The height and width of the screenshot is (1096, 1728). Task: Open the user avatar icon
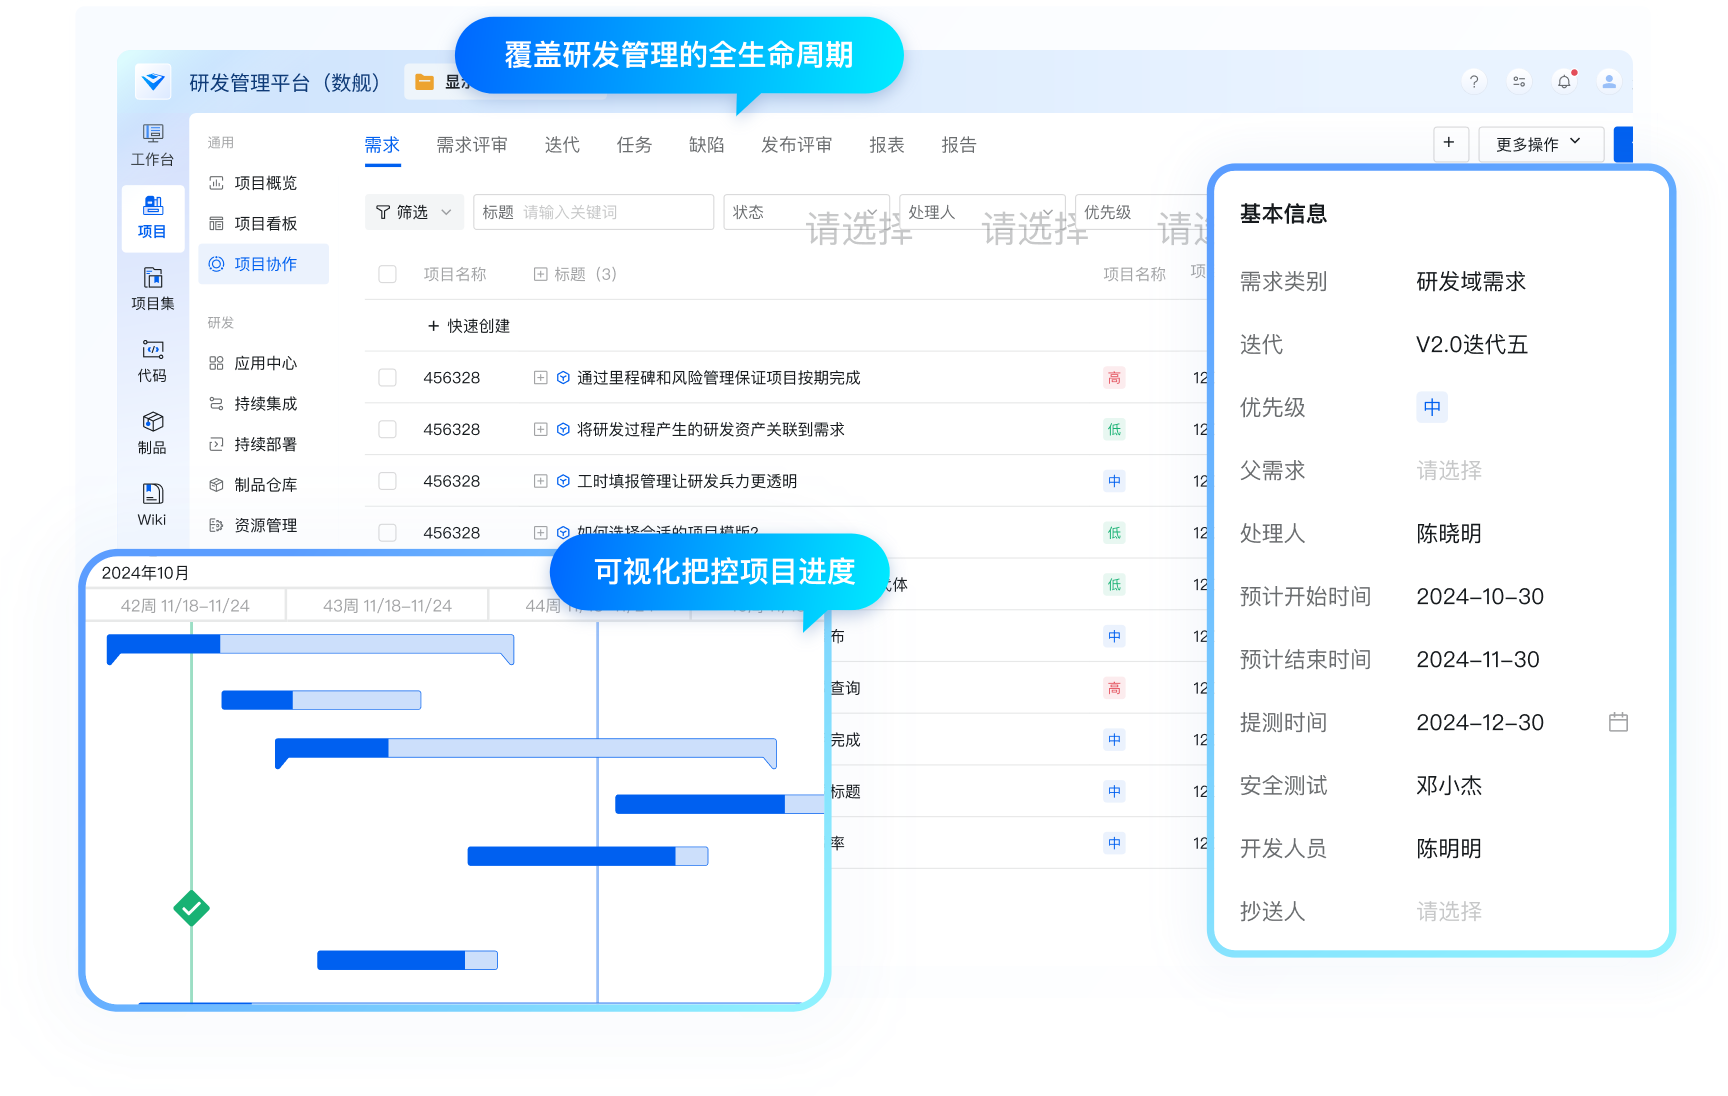pyautogui.click(x=1609, y=82)
